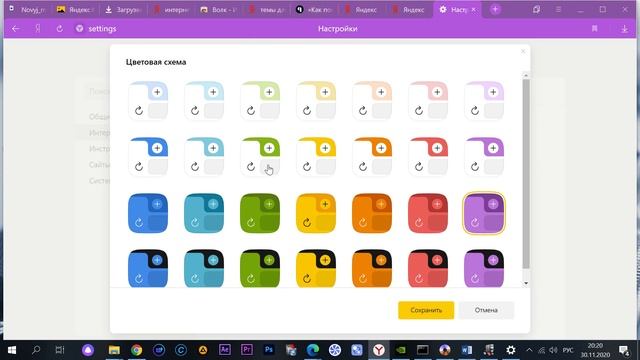Open a new tab with the plus button
The width and height of the screenshot is (640, 360).
click(x=495, y=9)
